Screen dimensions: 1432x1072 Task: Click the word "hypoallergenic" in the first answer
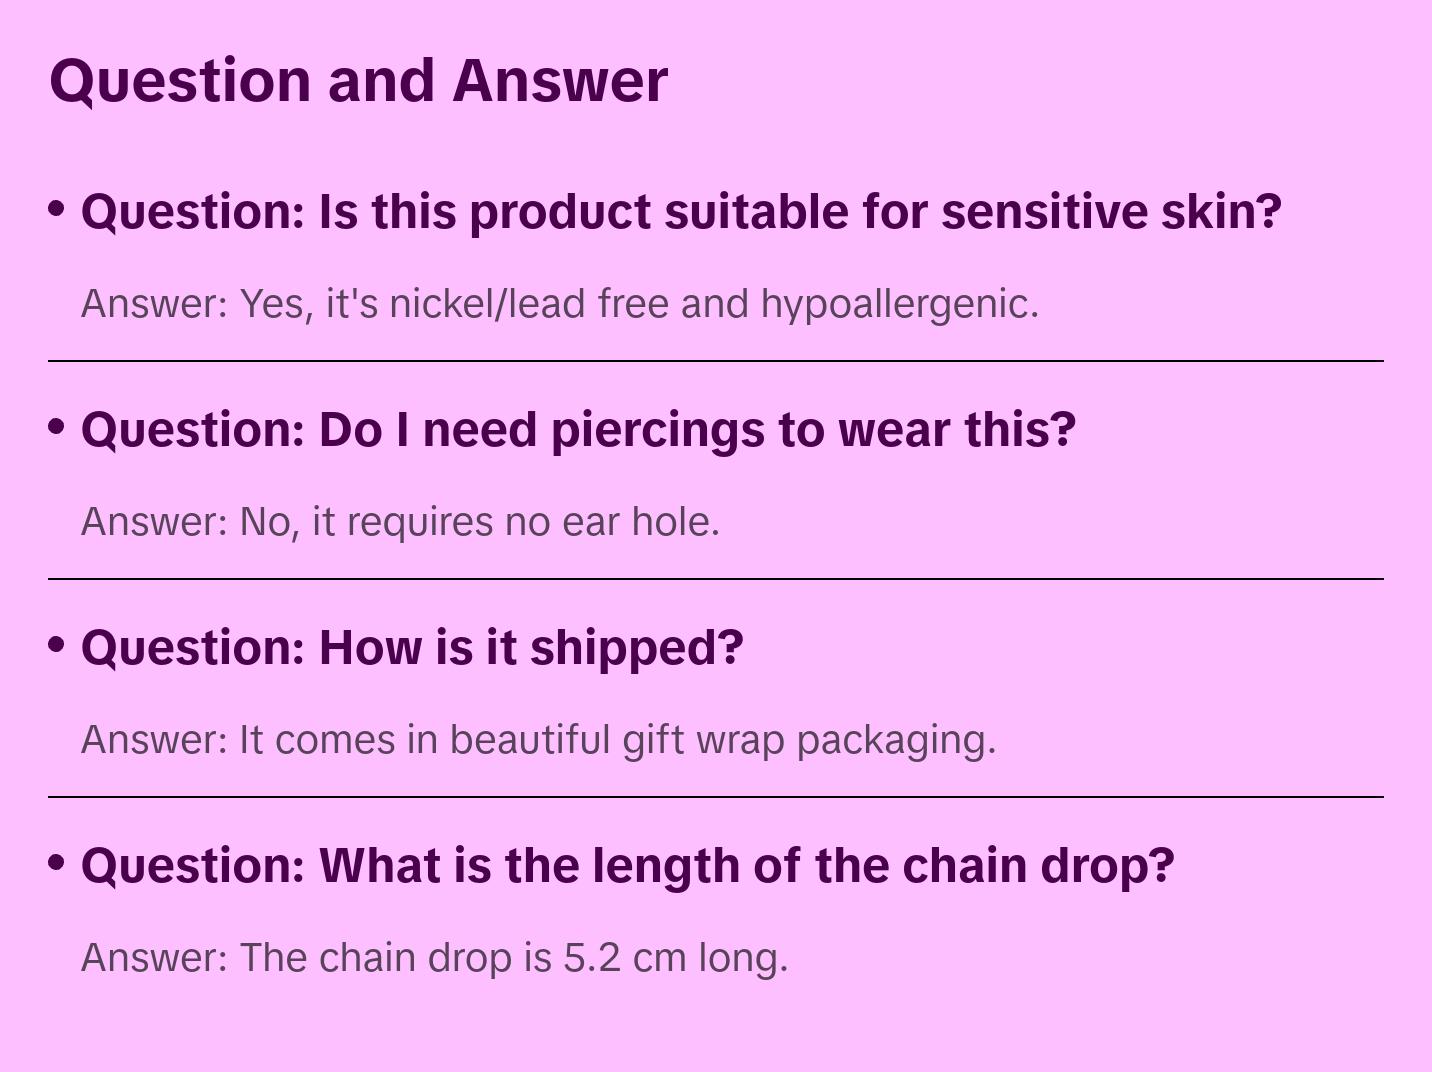899,304
